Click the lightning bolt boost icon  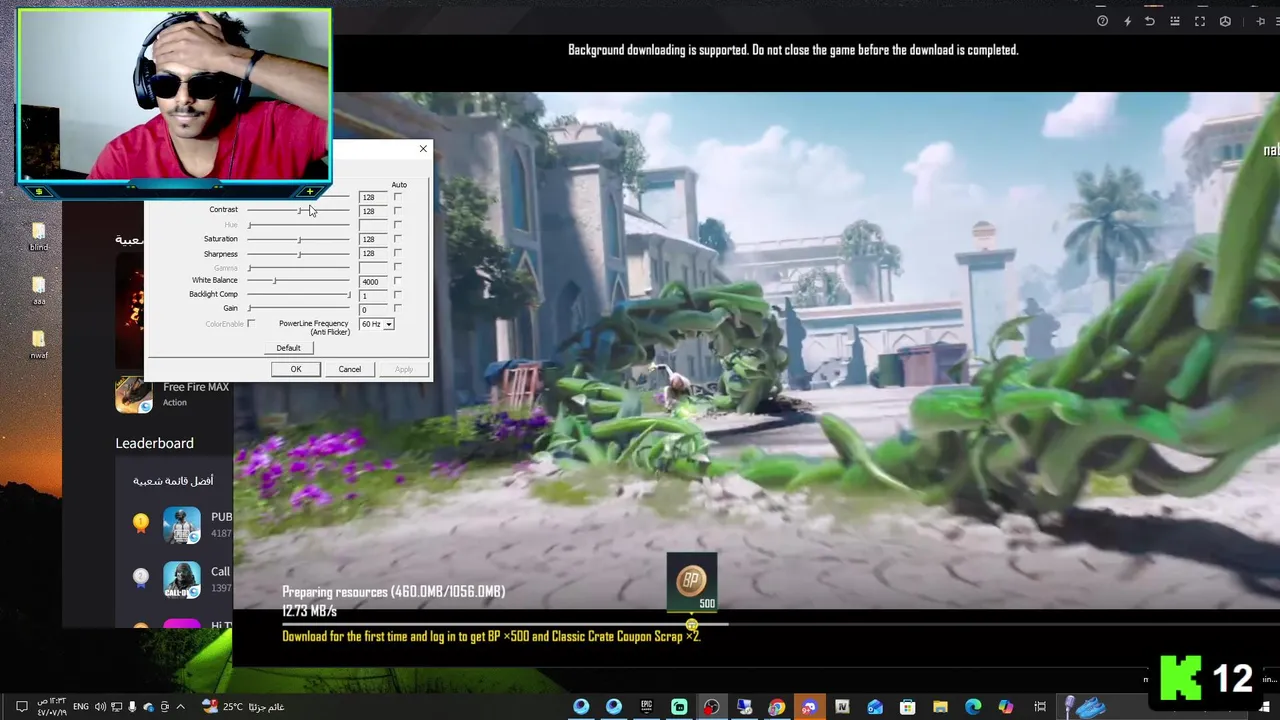coord(1127,21)
